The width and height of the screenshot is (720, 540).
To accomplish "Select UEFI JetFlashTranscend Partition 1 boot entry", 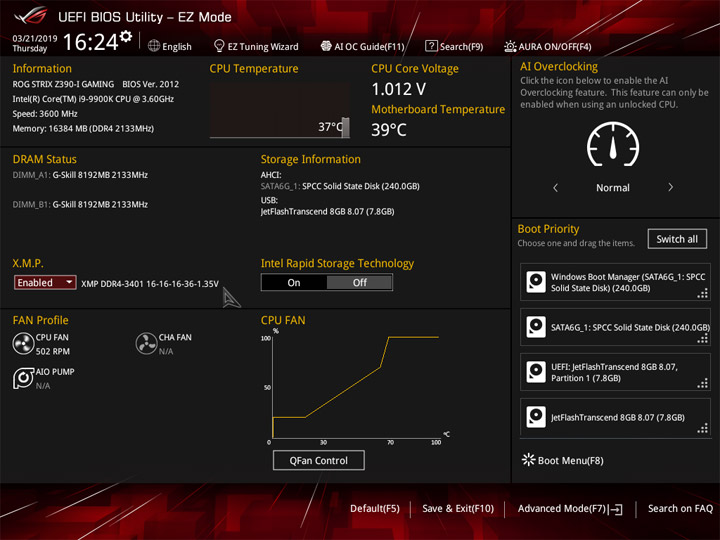I will click(615, 372).
